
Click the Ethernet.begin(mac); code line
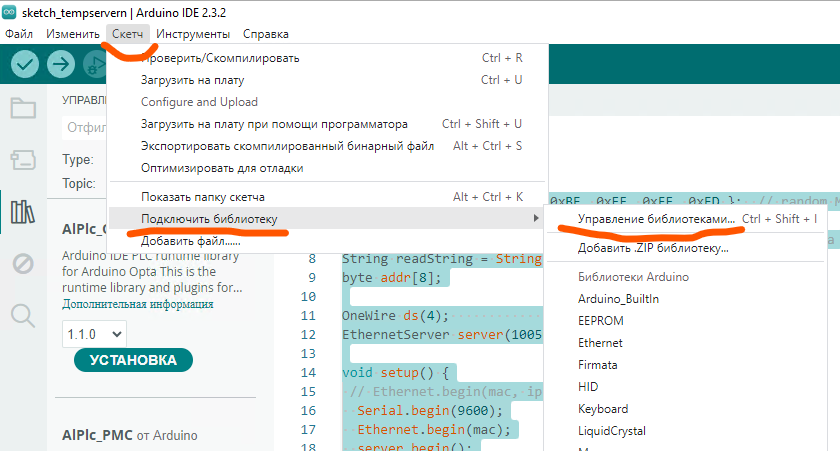pyautogui.click(x=434, y=430)
